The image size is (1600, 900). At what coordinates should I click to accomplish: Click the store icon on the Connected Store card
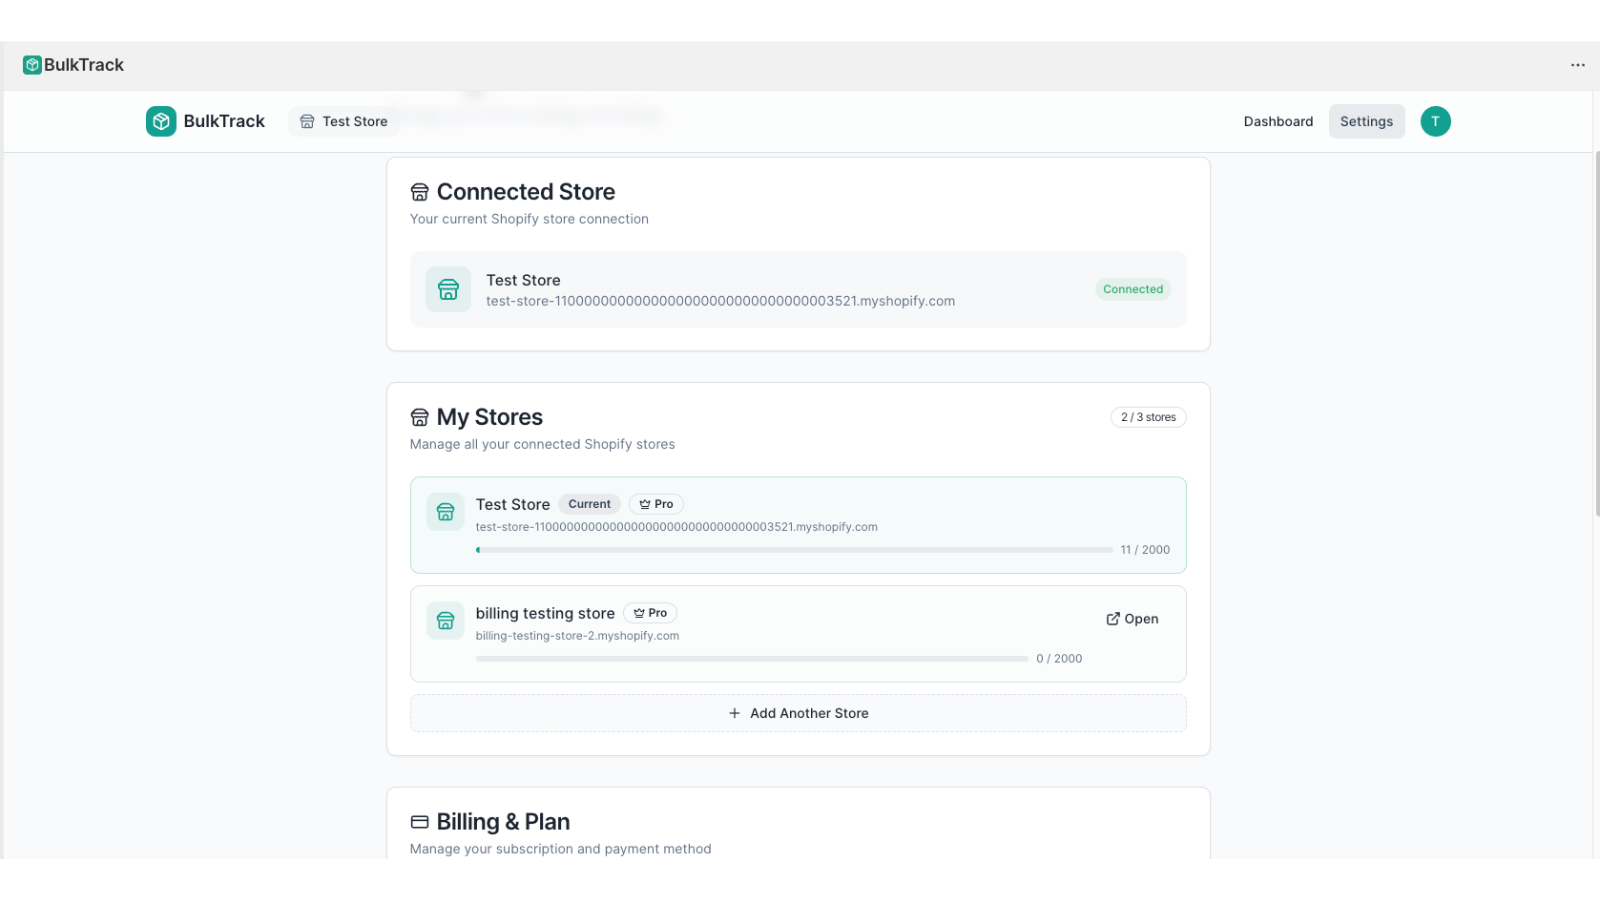447,289
